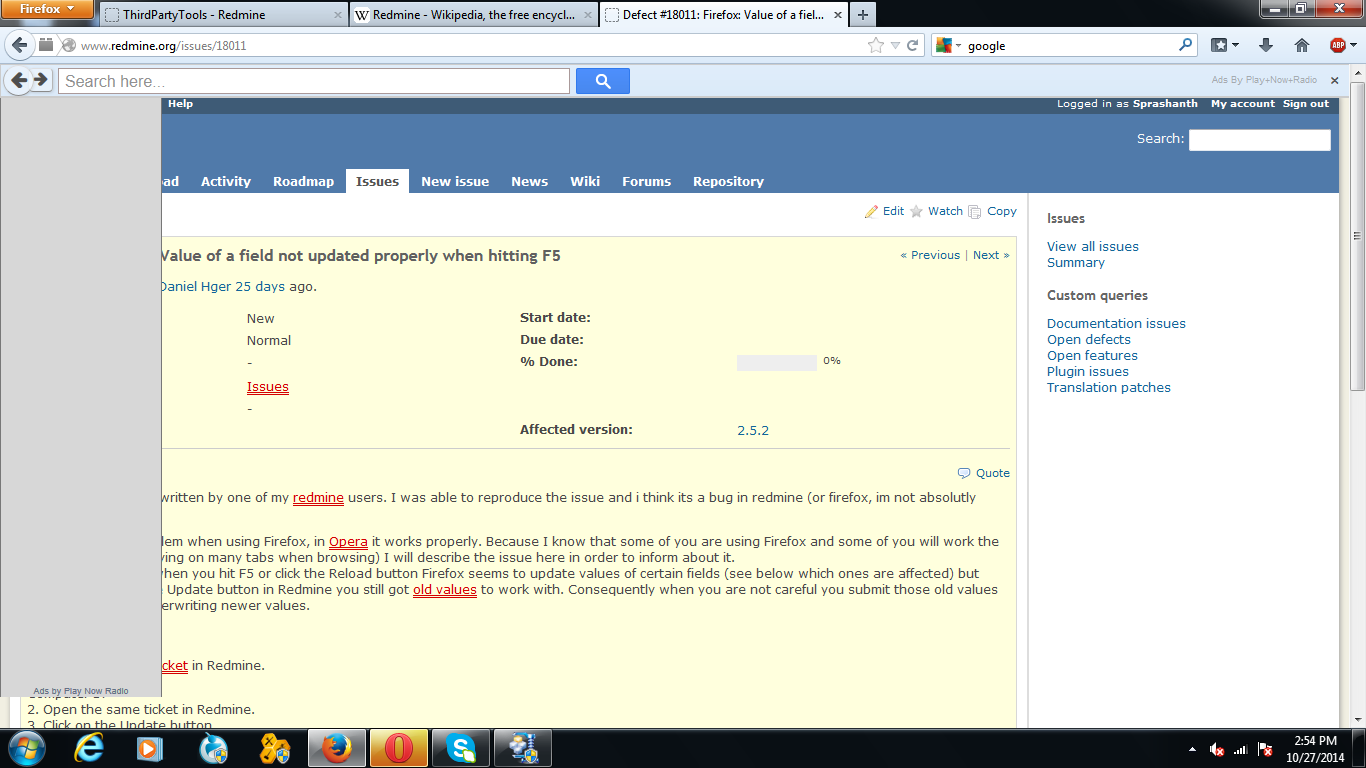The height and width of the screenshot is (768, 1366).
Task: Open the News menu tab
Action: click(x=529, y=181)
